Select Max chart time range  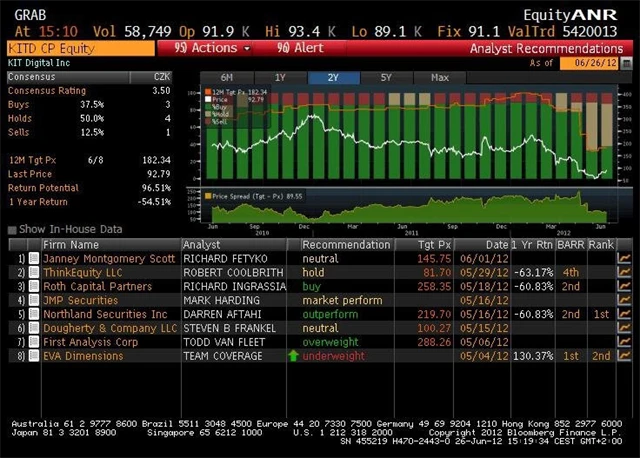click(439, 77)
